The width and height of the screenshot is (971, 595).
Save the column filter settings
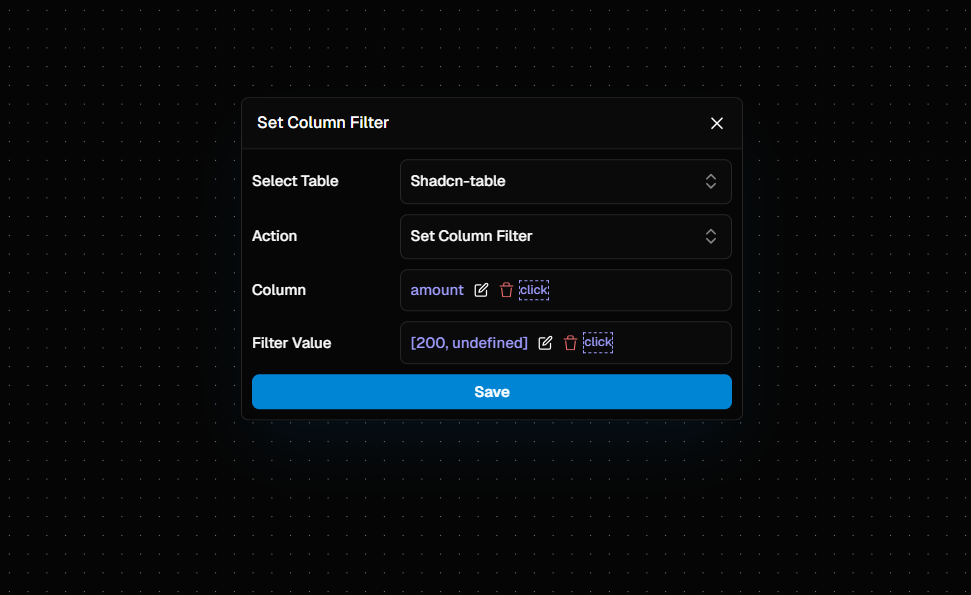tap(491, 391)
